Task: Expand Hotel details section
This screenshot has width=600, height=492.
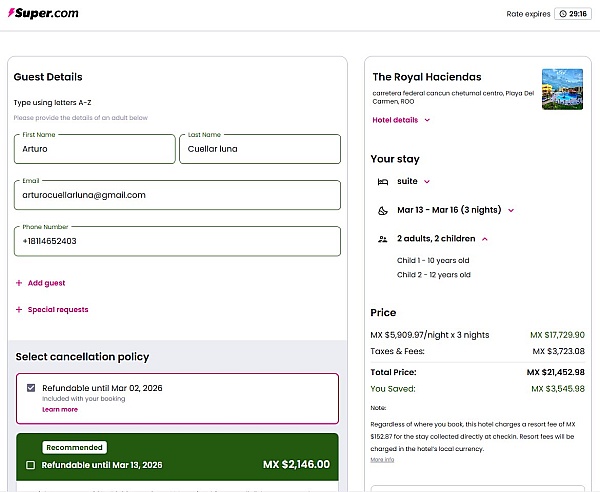Action: pyautogui.click(x=400, y=120)
